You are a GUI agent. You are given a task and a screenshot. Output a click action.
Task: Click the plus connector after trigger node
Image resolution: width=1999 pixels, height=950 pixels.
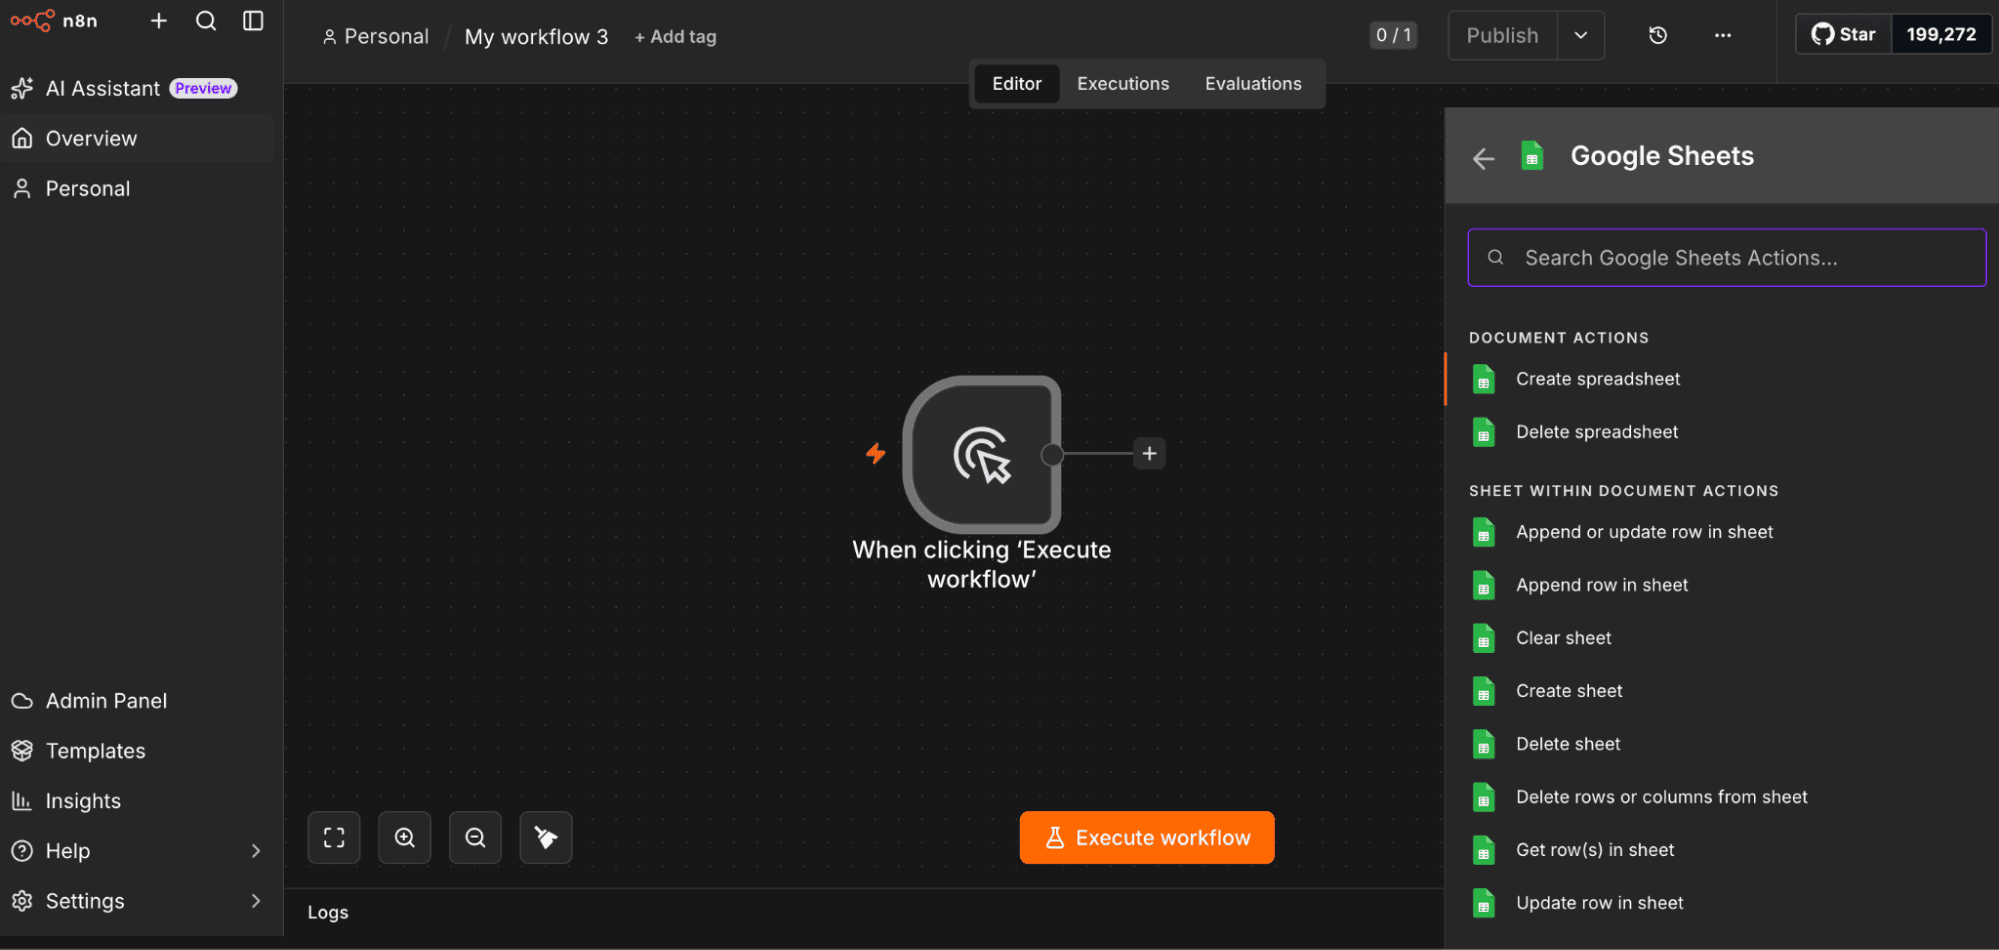tap(1149, 454)
